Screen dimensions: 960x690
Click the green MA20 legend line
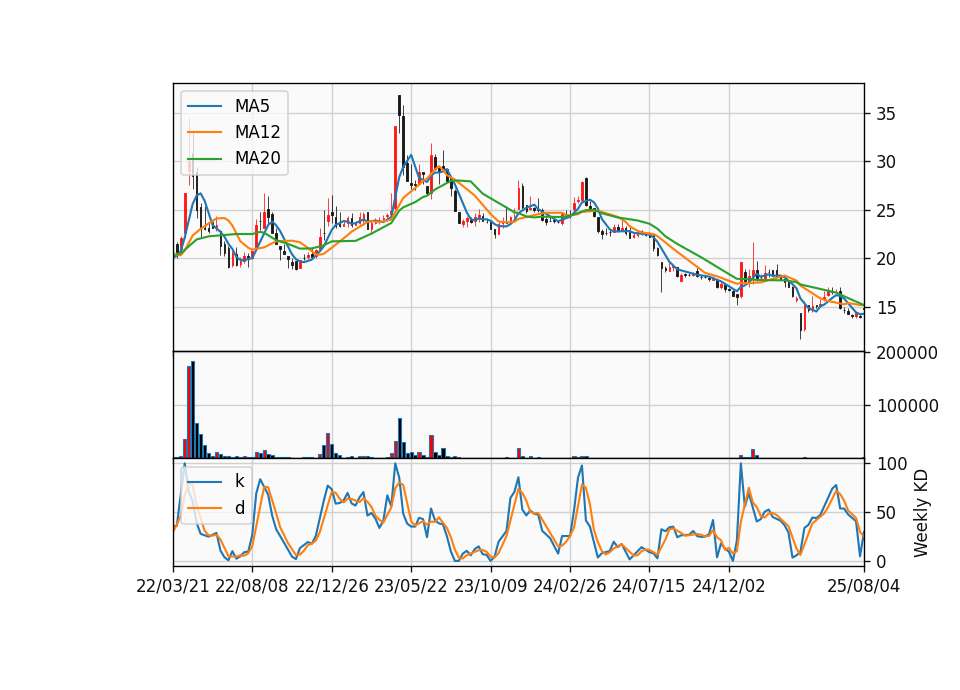204,158
